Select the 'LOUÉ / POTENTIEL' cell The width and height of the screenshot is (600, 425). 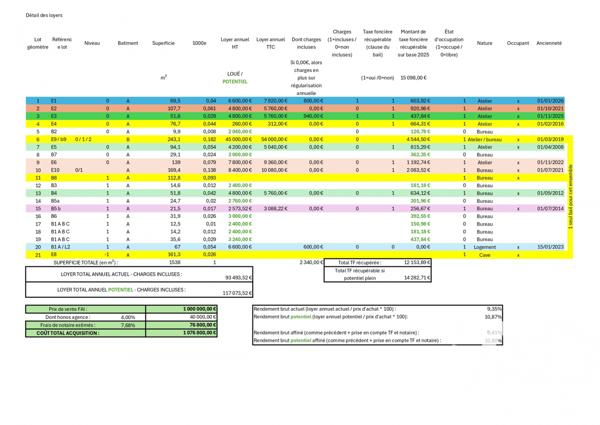tap(236, 77)
